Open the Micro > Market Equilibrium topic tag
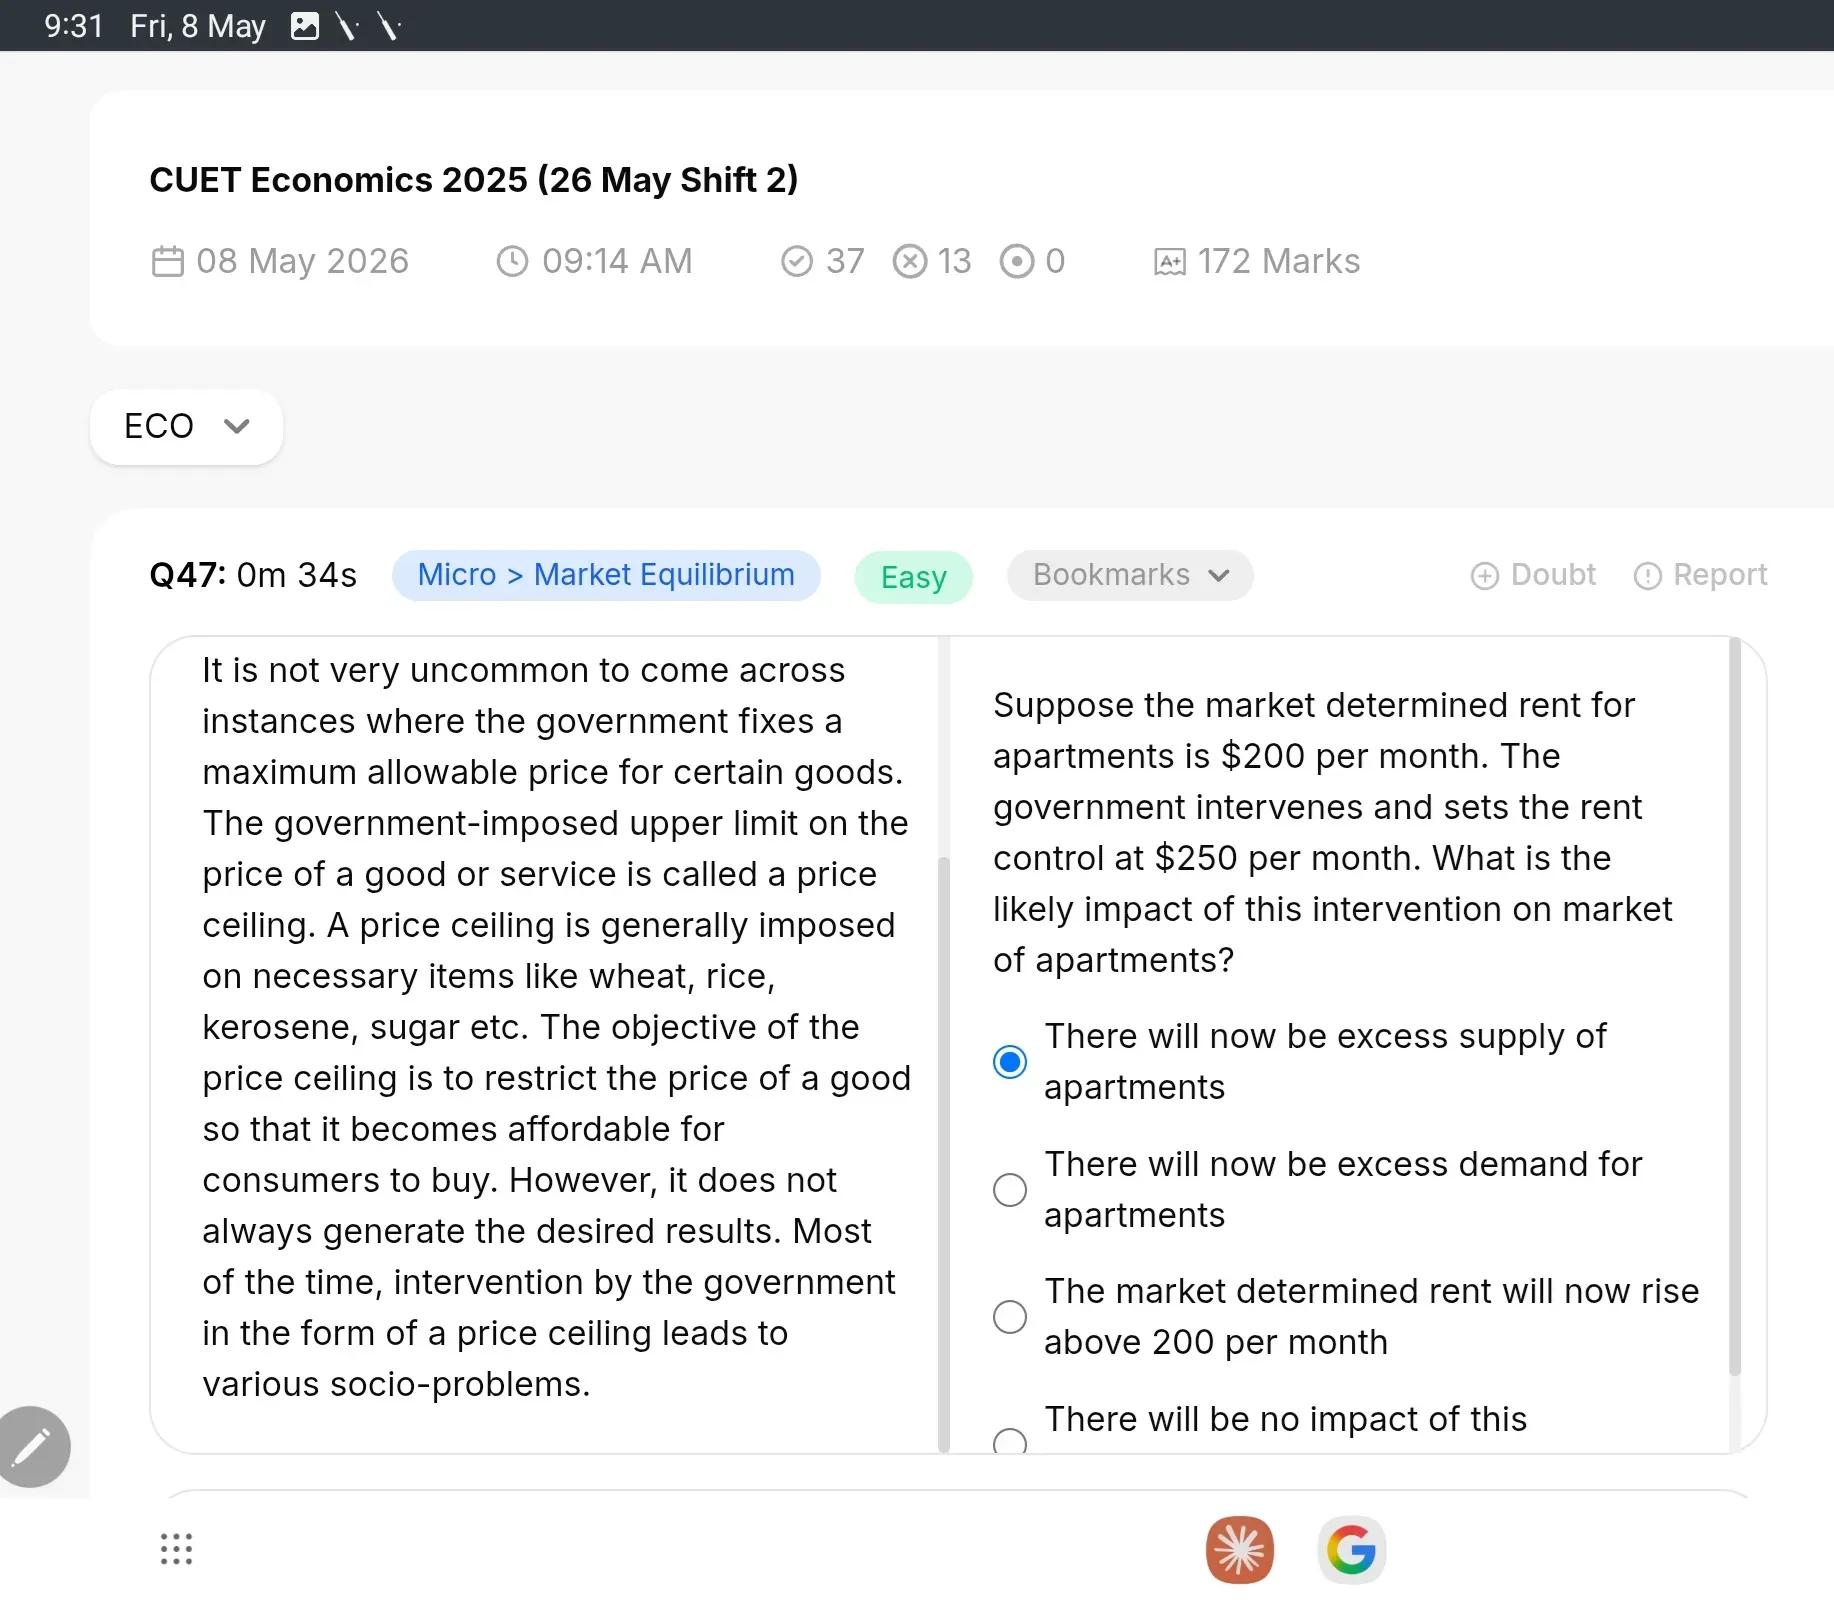This screenshot has height=1600, width=1834. coord(606,575)
